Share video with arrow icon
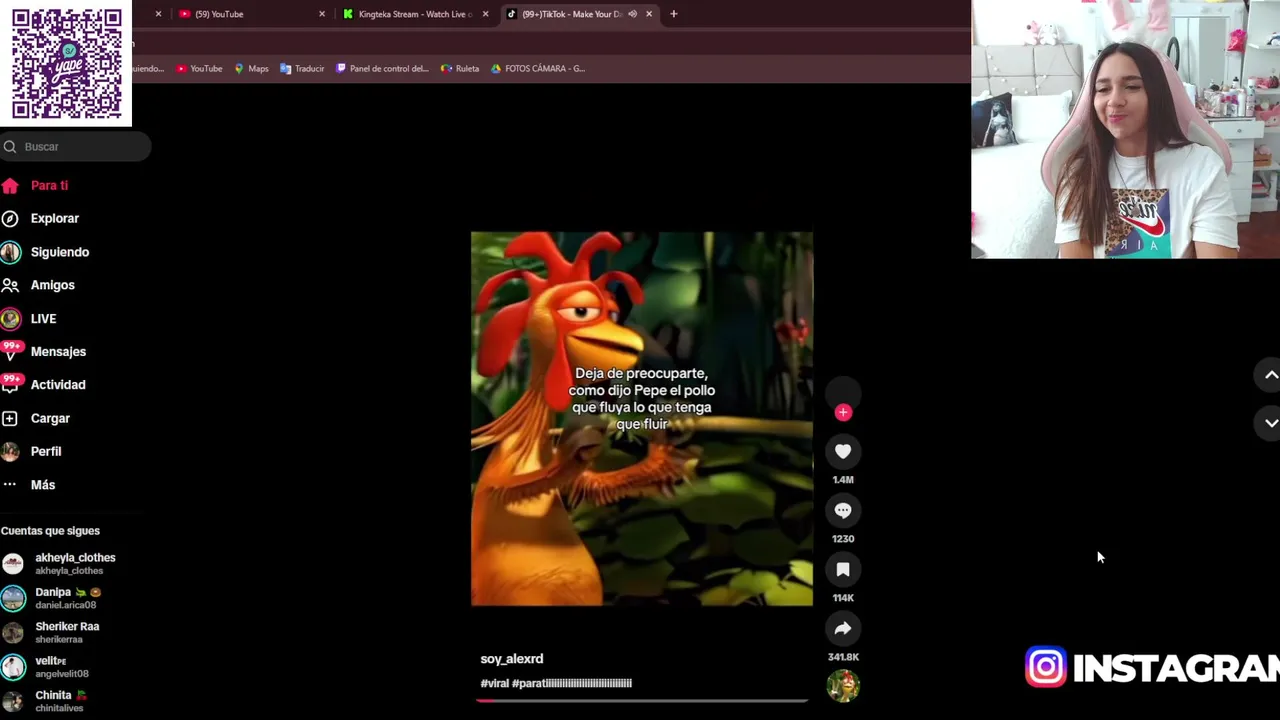 [843, 628]
